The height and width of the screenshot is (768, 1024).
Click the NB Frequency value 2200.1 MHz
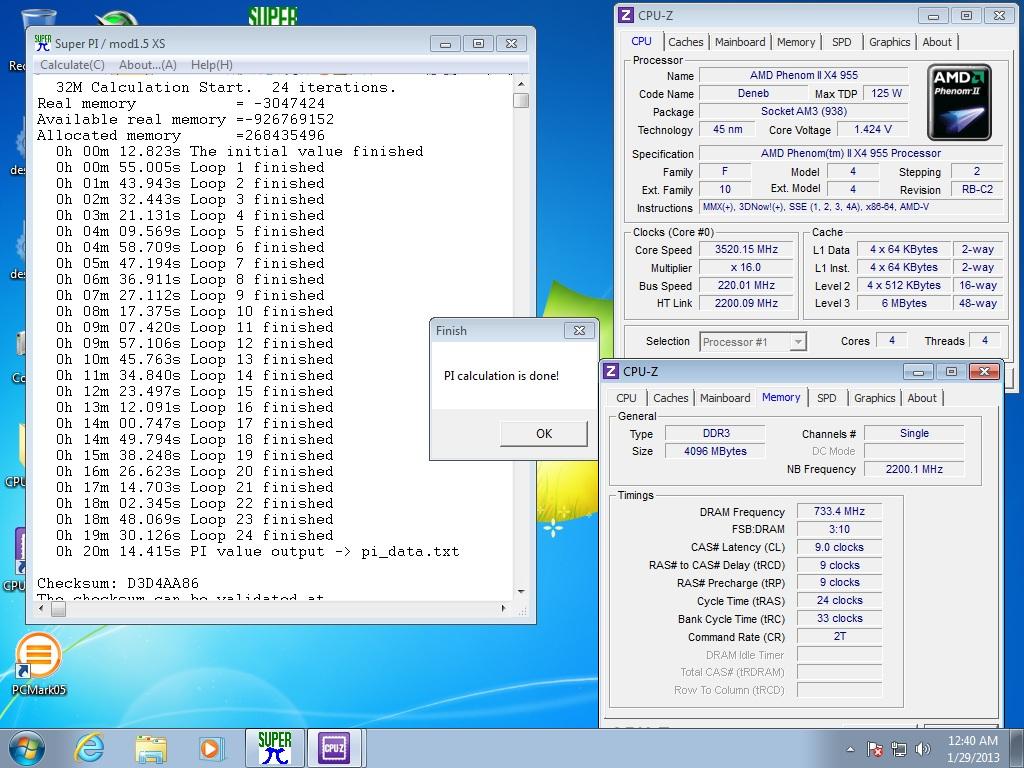tap(914, 469)
